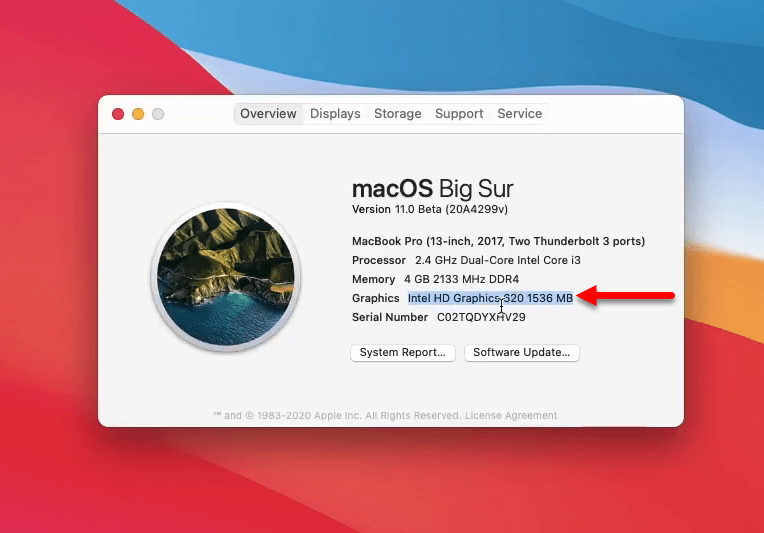Click the MacBook Pro 13-inch 2017 model line
Image resolution: width=764 pixels, height=533 pixels.
(498, 241)
